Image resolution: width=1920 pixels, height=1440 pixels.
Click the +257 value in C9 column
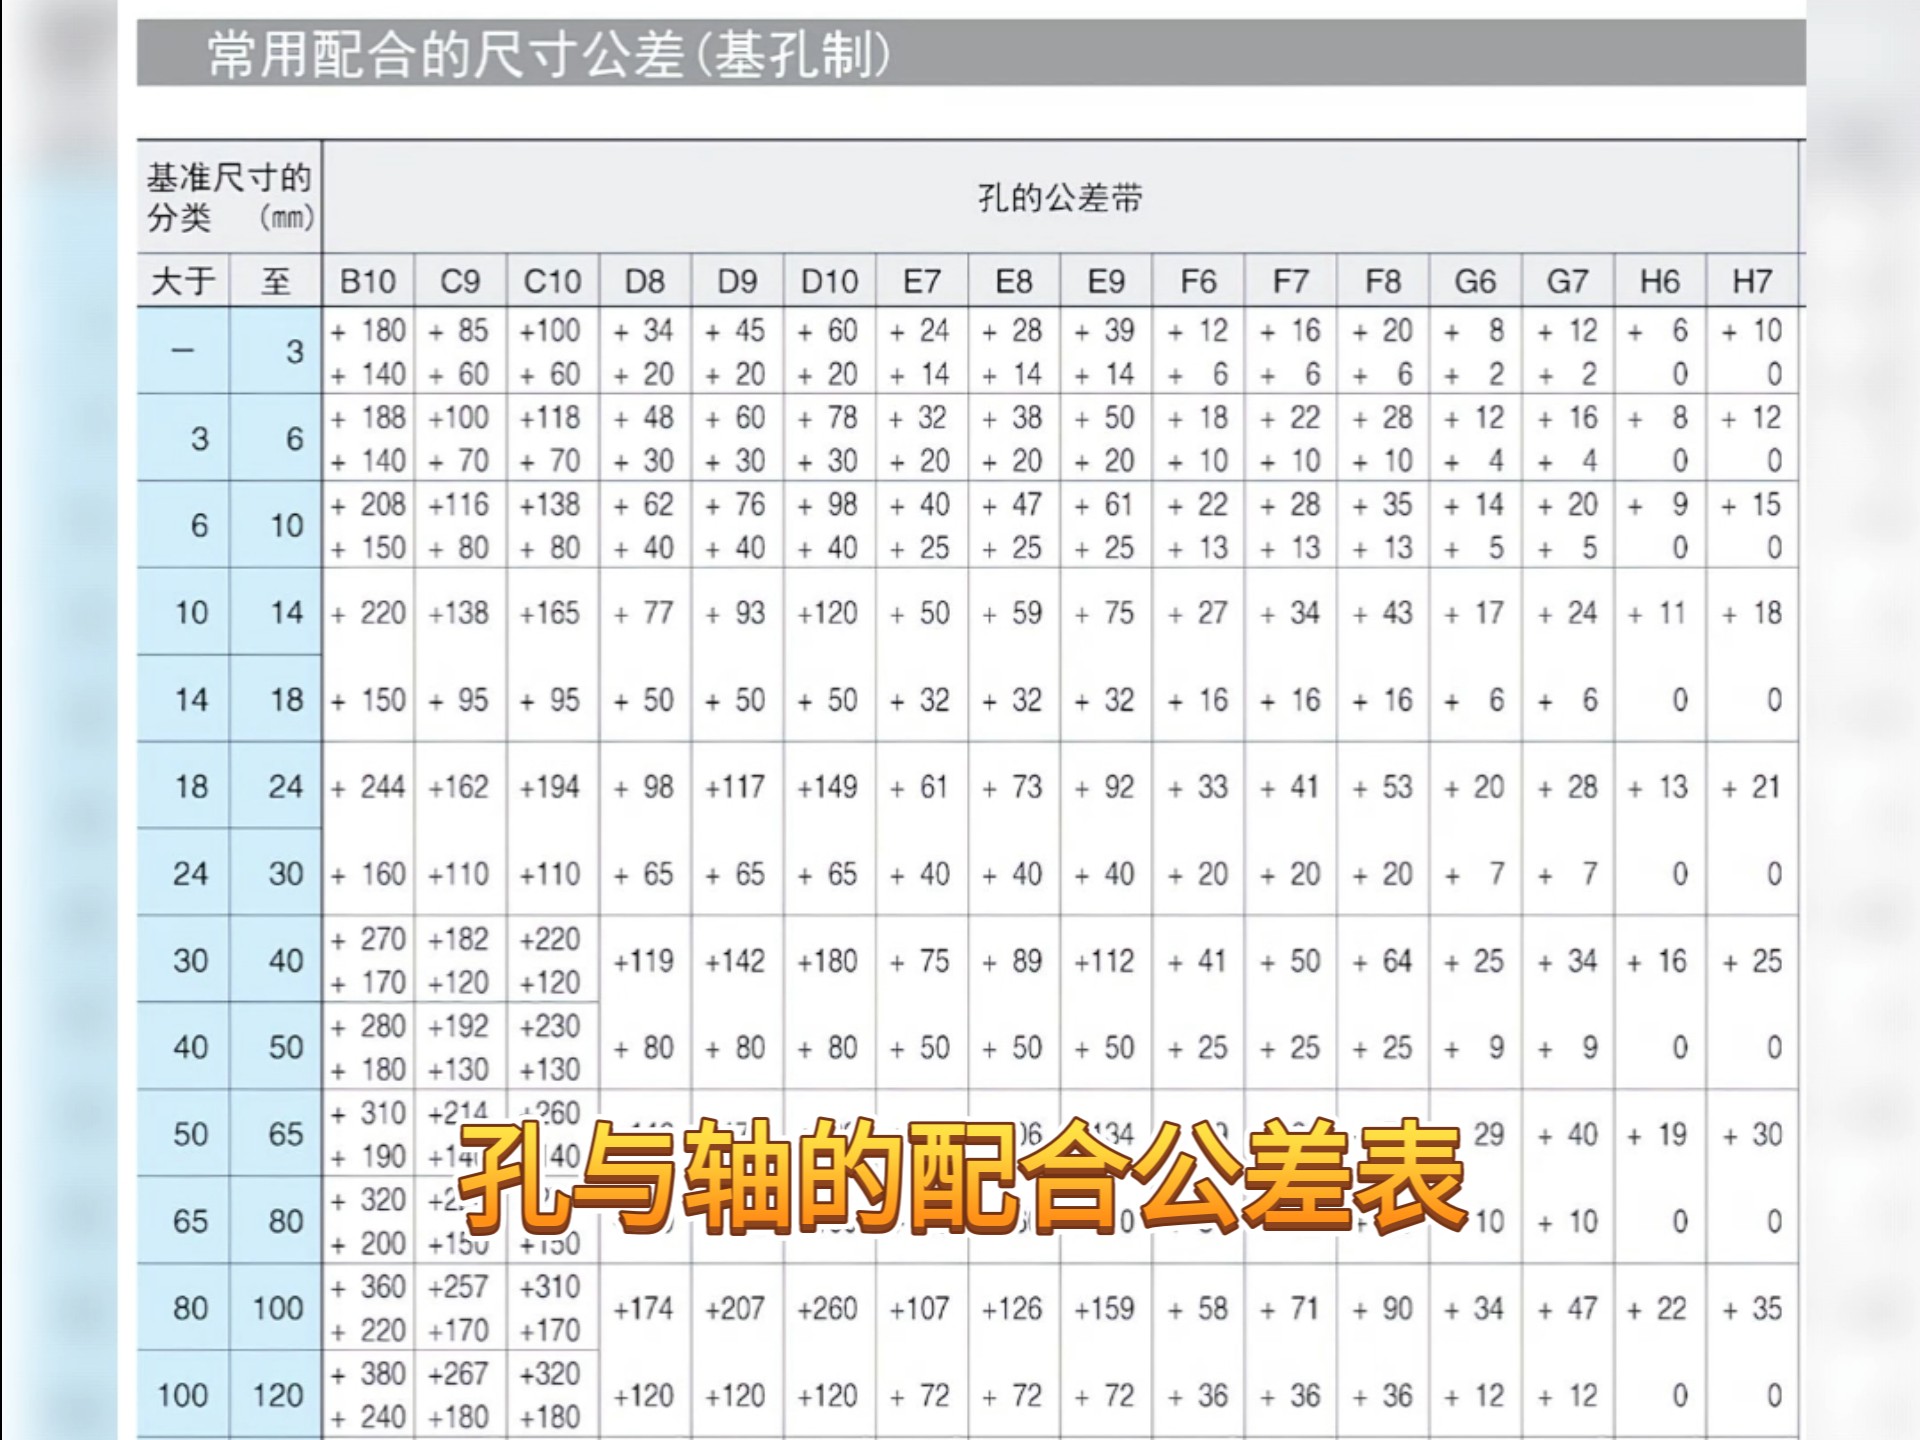[x=459, y=1287]
